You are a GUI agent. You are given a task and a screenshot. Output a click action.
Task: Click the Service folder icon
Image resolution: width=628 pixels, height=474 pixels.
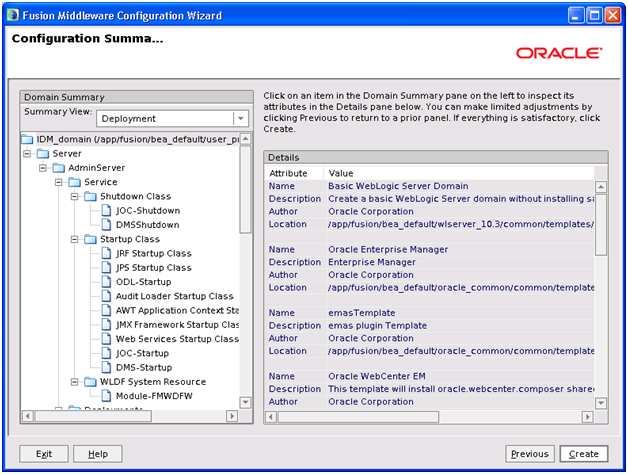coord(74,182)
